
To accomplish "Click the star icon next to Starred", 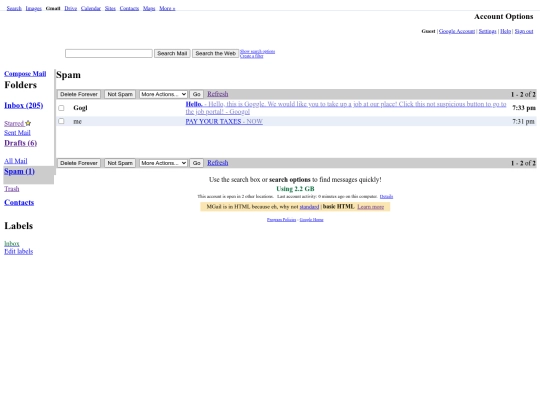I will click(28, 123).
